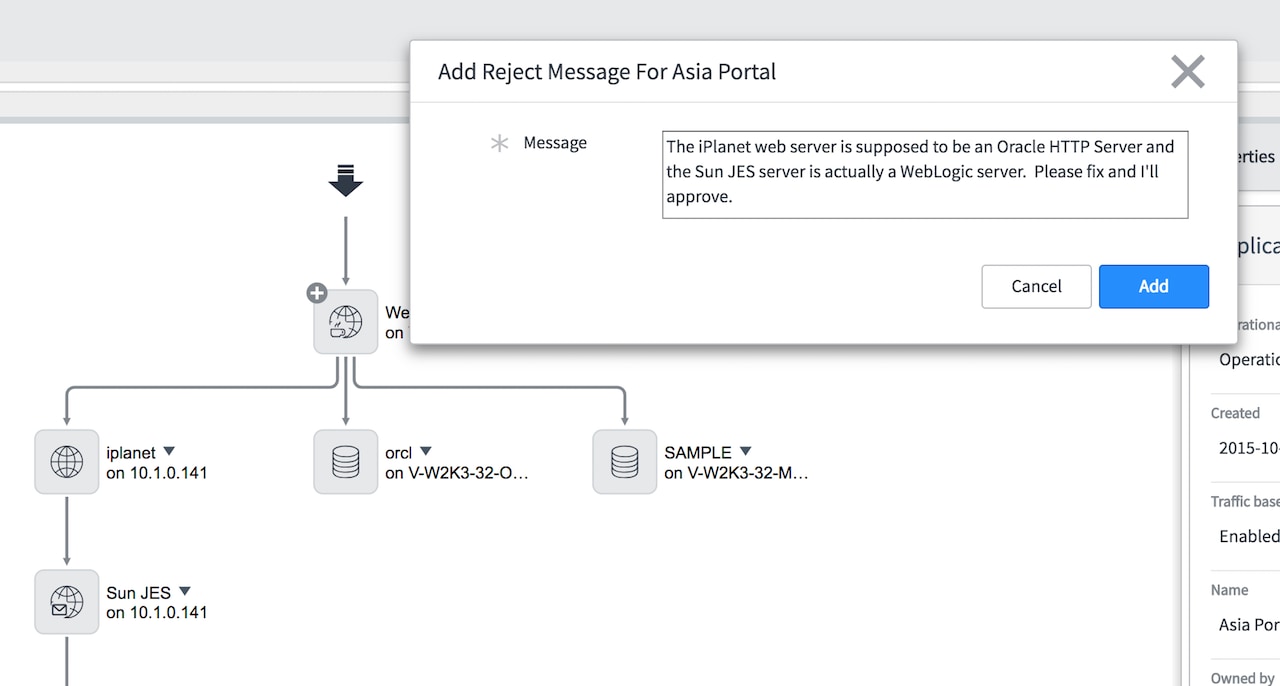
Task: Click the SAMPLE database node icon
Action: click(x=624, y=461)
